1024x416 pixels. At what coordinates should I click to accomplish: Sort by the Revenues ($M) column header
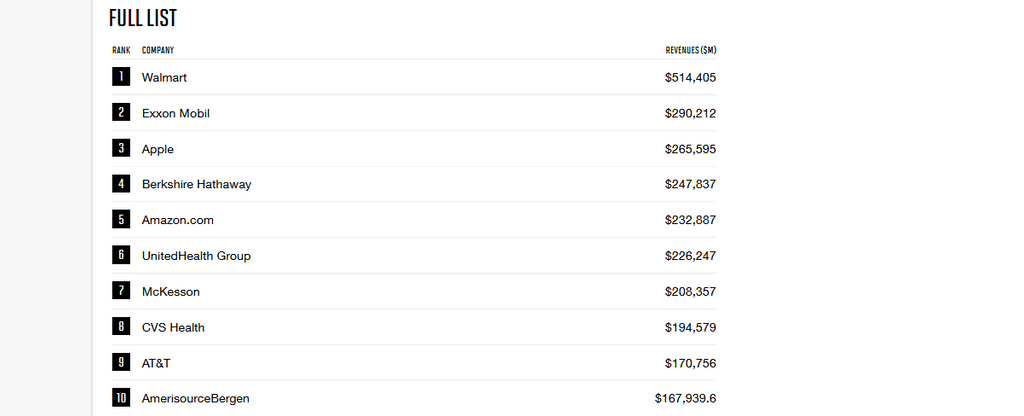tap(690, 50)
